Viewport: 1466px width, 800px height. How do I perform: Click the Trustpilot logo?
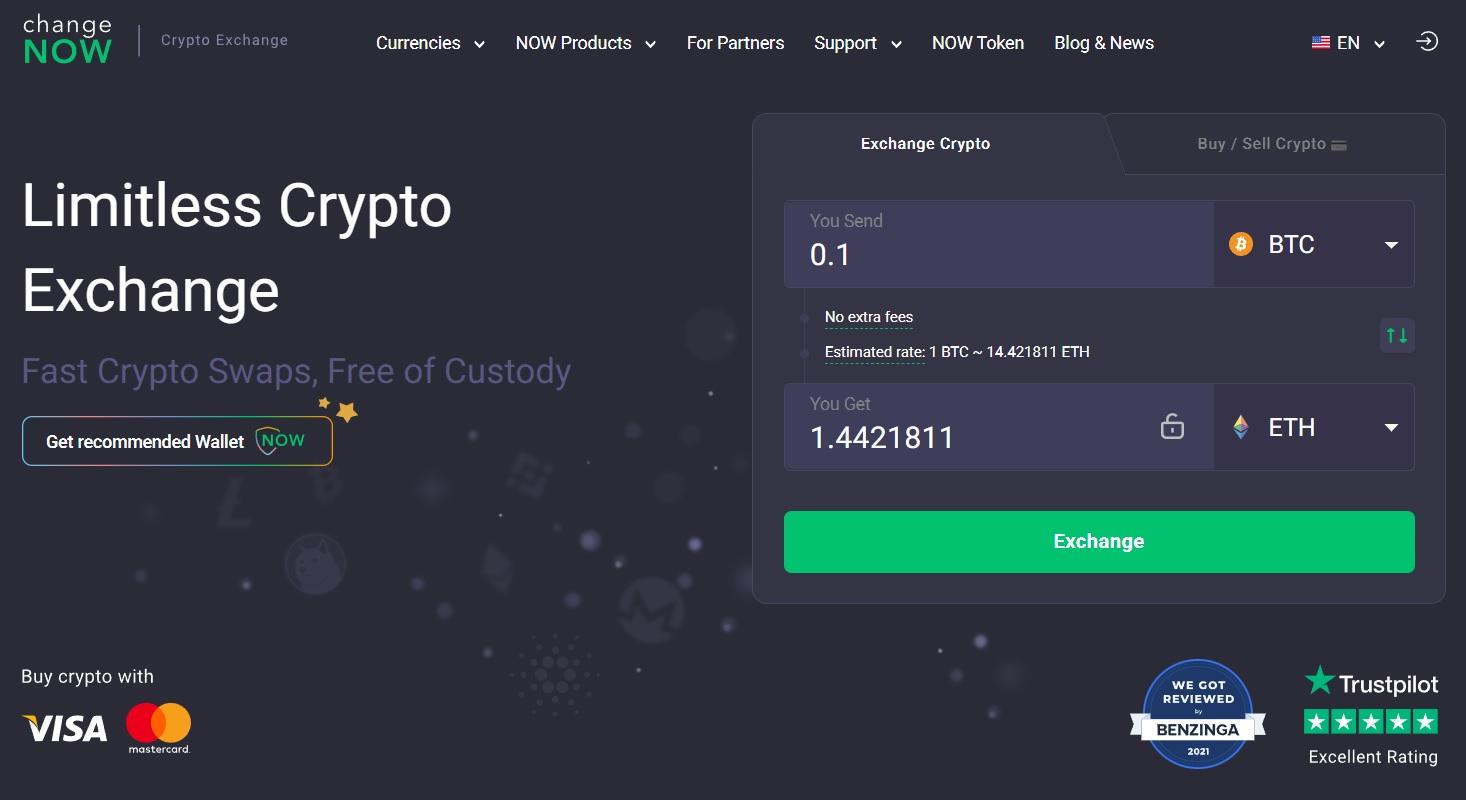point(1371,683)
